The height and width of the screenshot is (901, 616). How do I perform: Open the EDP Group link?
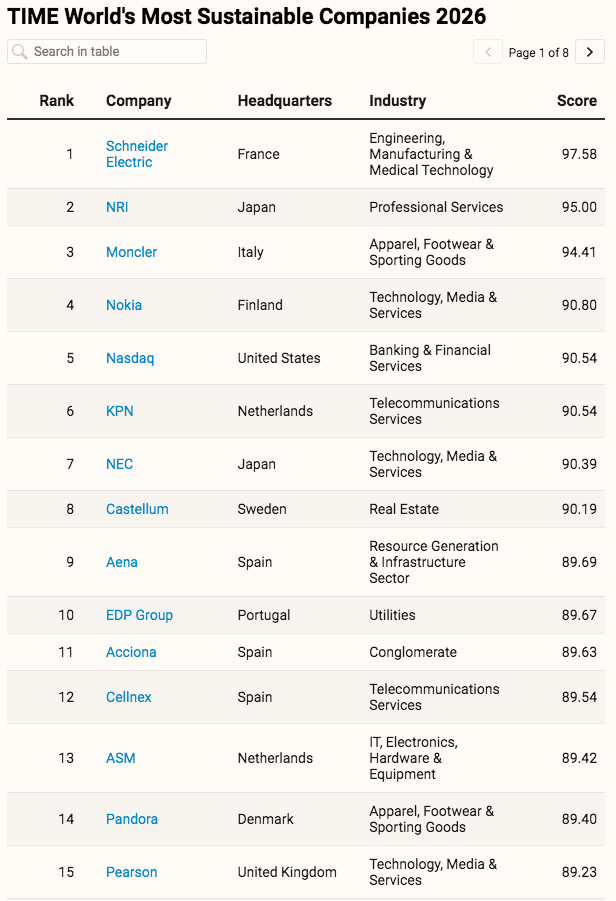click(139, 615)
